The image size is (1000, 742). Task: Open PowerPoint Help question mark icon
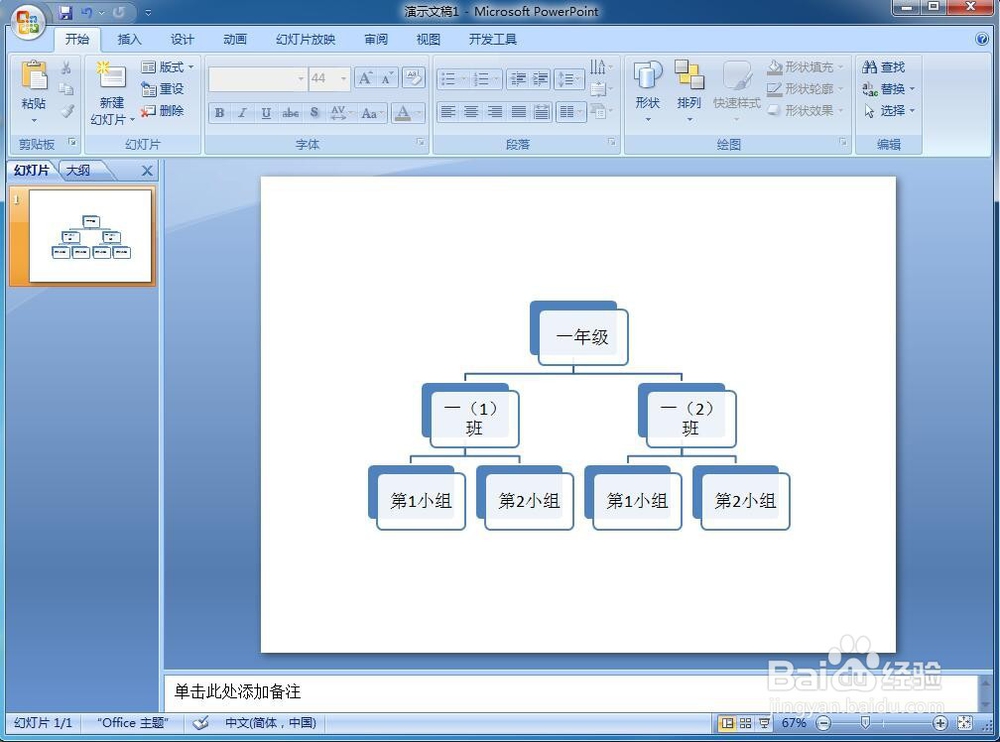[x=982, y=40]
